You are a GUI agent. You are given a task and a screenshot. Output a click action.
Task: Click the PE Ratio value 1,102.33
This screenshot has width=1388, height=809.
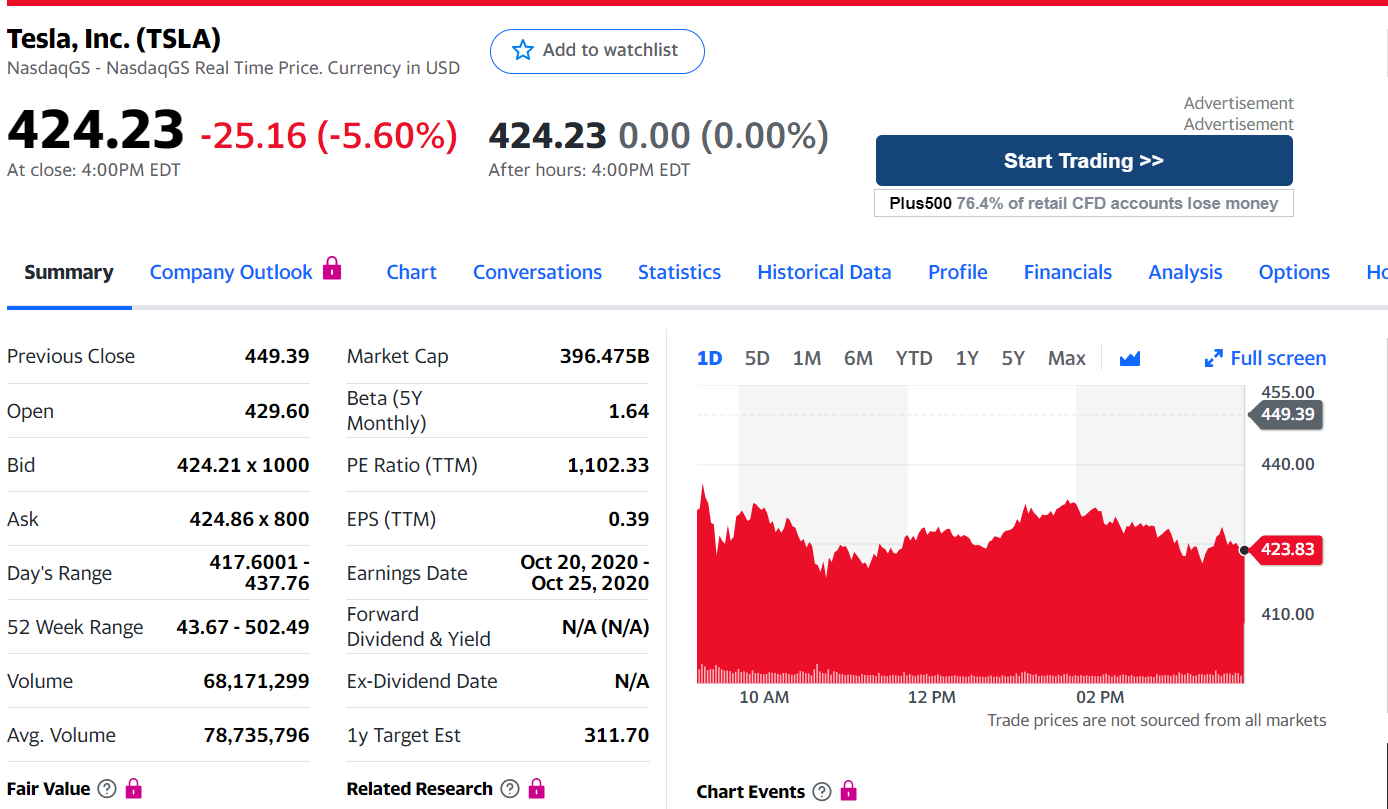tap(608, 465)
